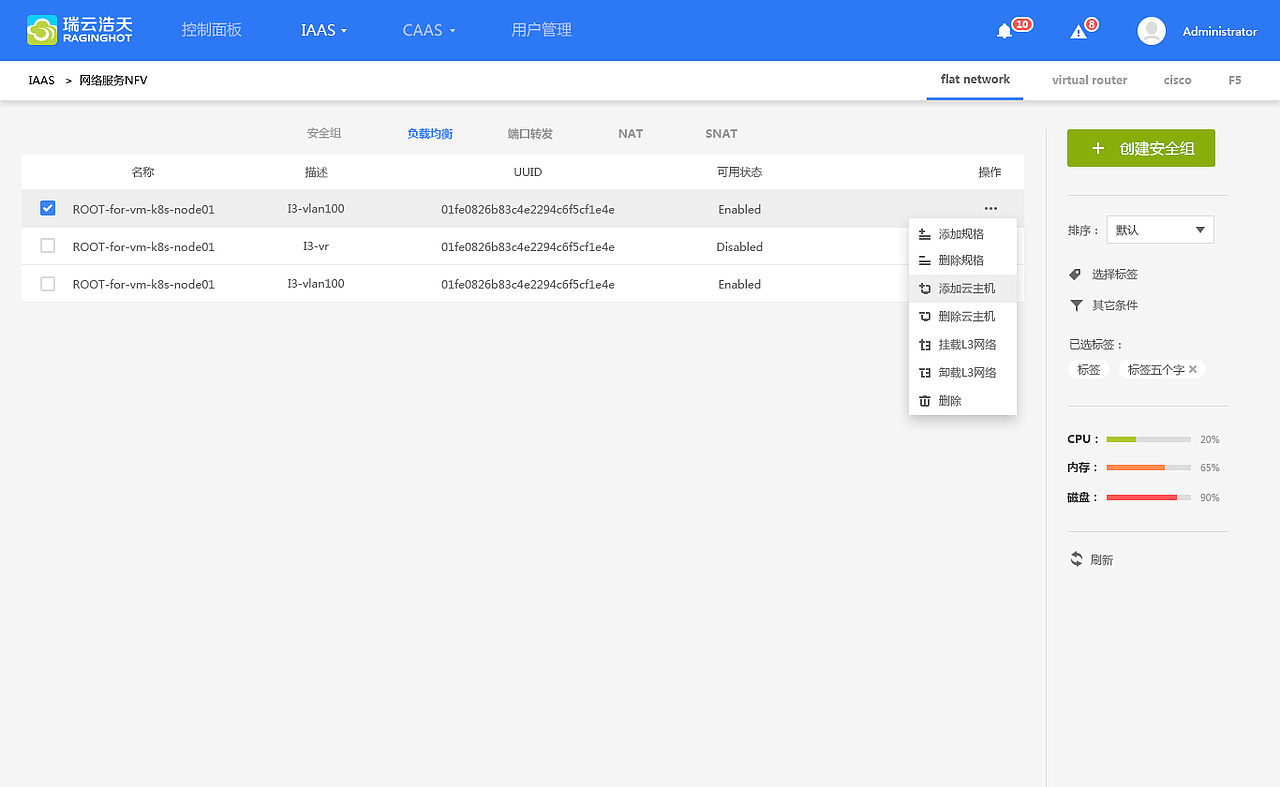Select the 安全组 sub-tab
The width and height of the screenshot is (1280, 787).
coord(324,133)
